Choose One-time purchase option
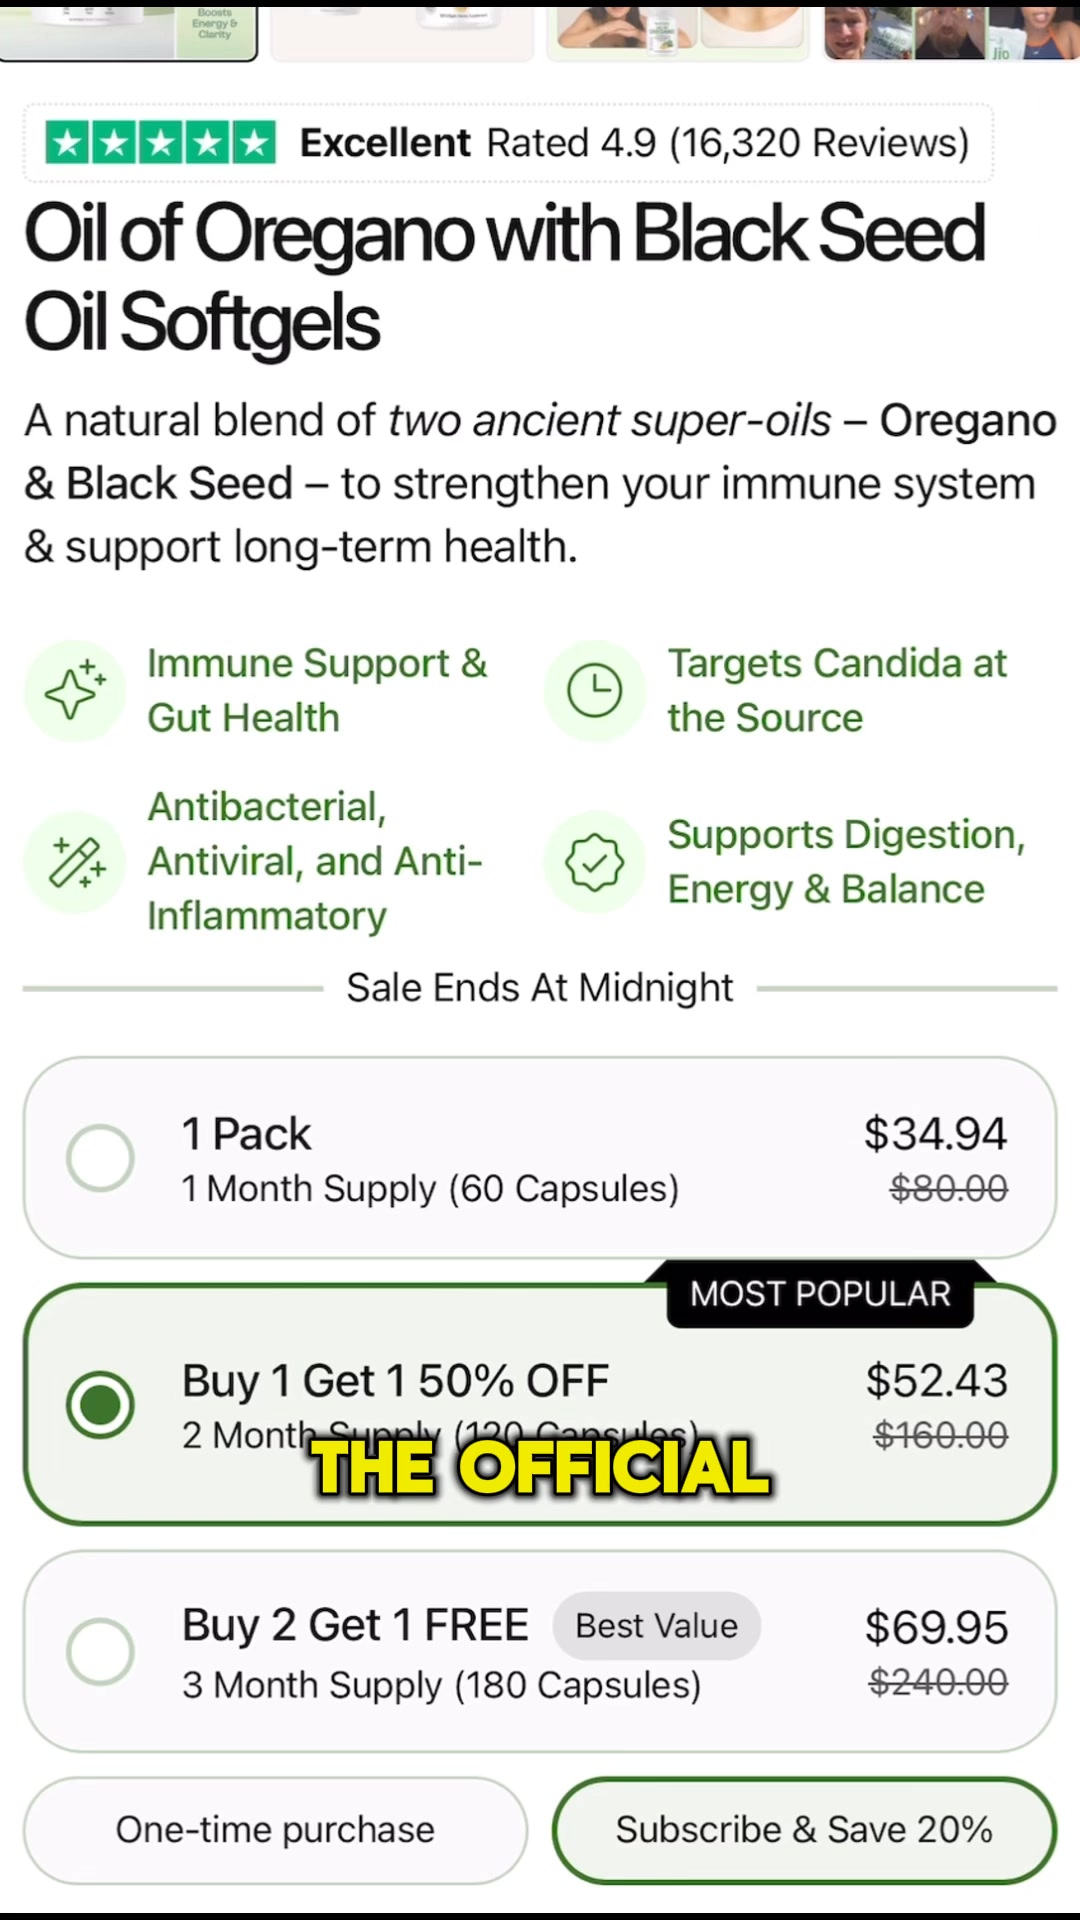The width and height of the screenshot is (1080, 1920). pyautogui.click(x=275, y=1830)
